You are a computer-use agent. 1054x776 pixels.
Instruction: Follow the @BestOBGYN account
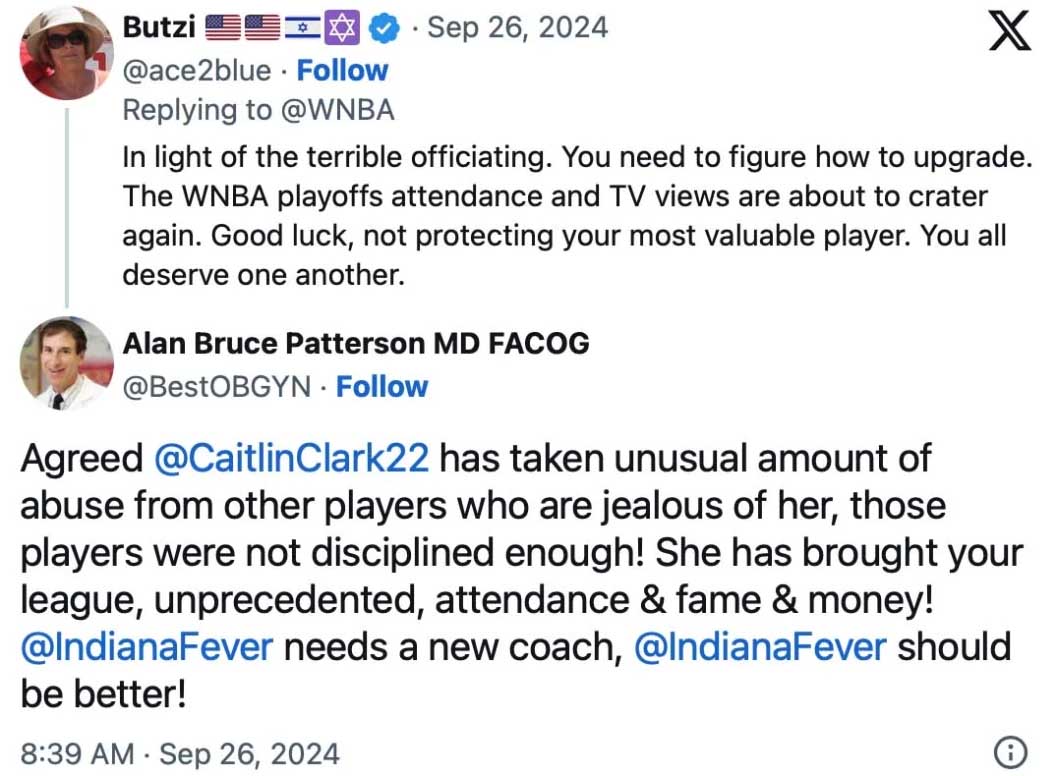click(x=382, y=387)
